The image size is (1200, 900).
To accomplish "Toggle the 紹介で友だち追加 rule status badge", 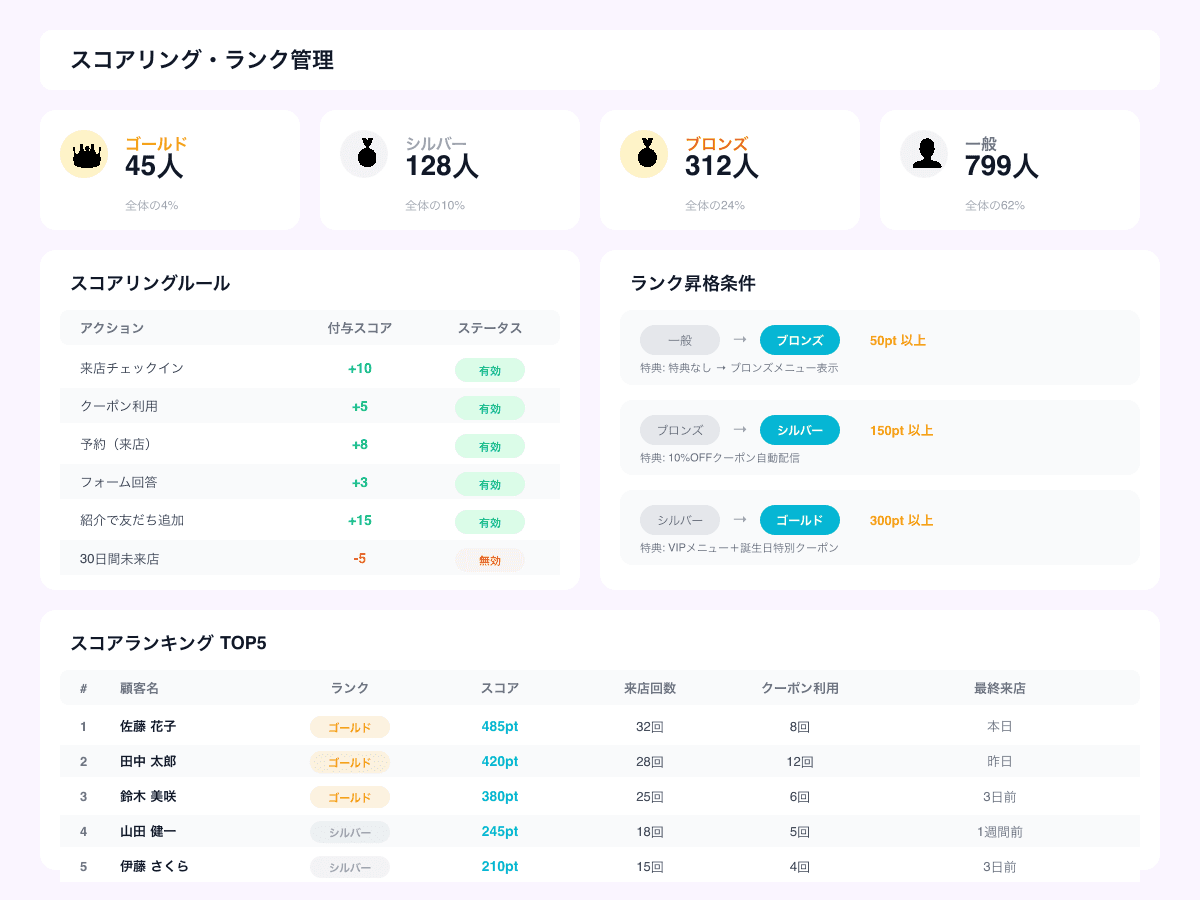I will [490, 522].
